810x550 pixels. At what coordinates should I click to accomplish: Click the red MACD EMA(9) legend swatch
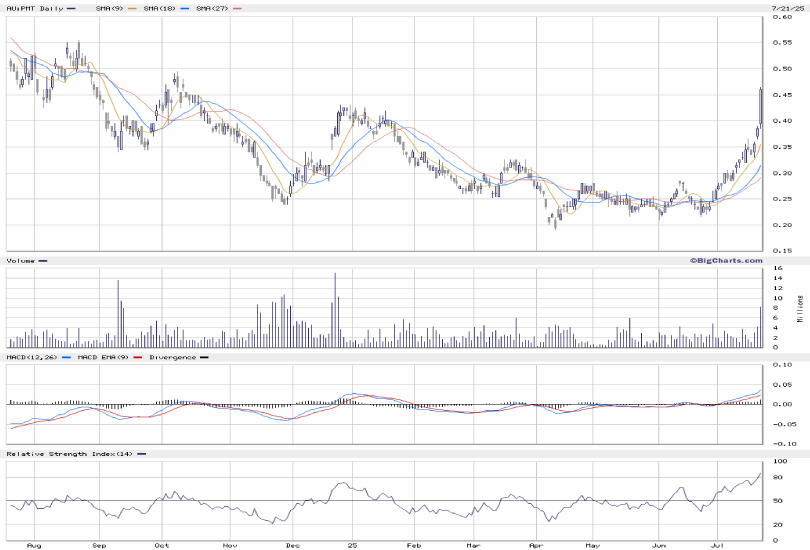[137, 357]
